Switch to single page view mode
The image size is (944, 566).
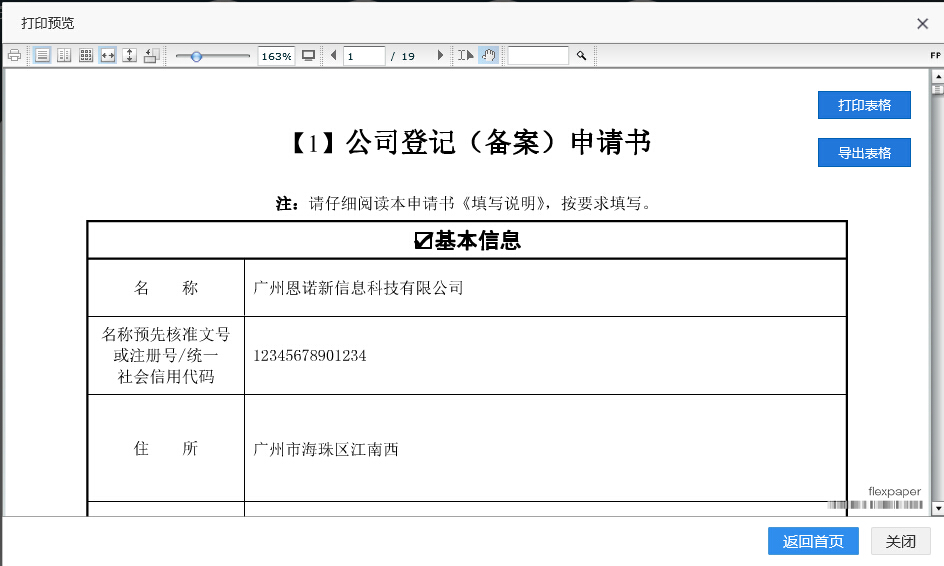(42, 55)
